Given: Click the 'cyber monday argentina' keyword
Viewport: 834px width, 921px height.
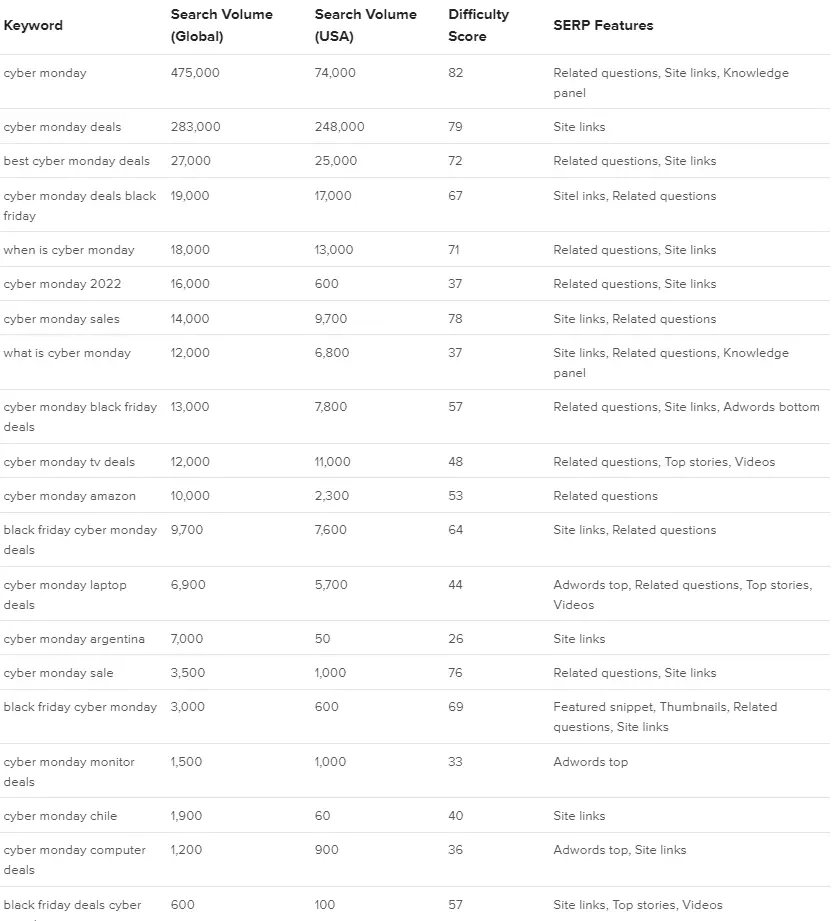Looking at the screenshot, I should click(x=74, y=639).
